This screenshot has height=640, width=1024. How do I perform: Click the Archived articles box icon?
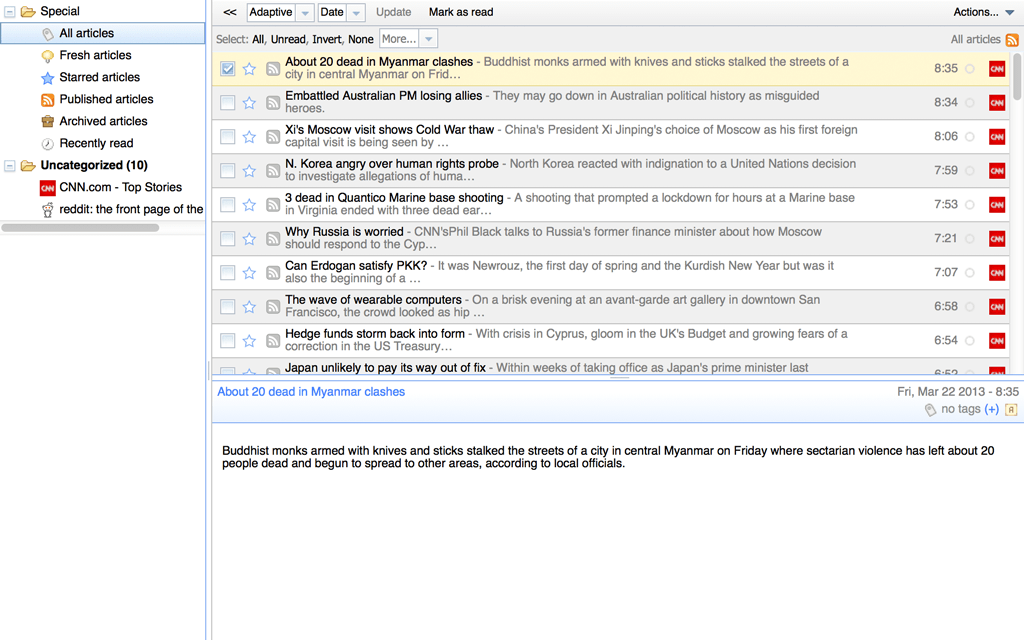click(x=47, y=120)
